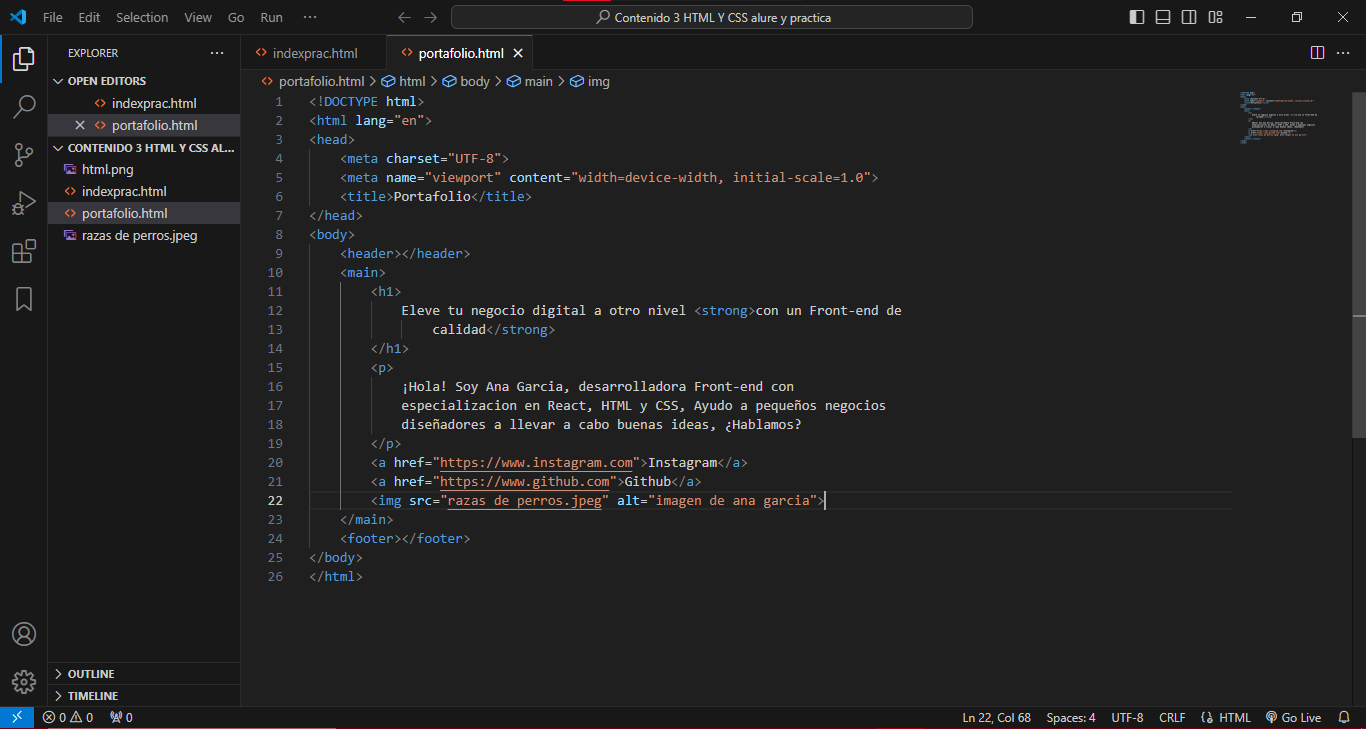This screenshot has height=729, width=1366.
Task: Click line number 10 in the gutter
Action: tap(275, 272)
